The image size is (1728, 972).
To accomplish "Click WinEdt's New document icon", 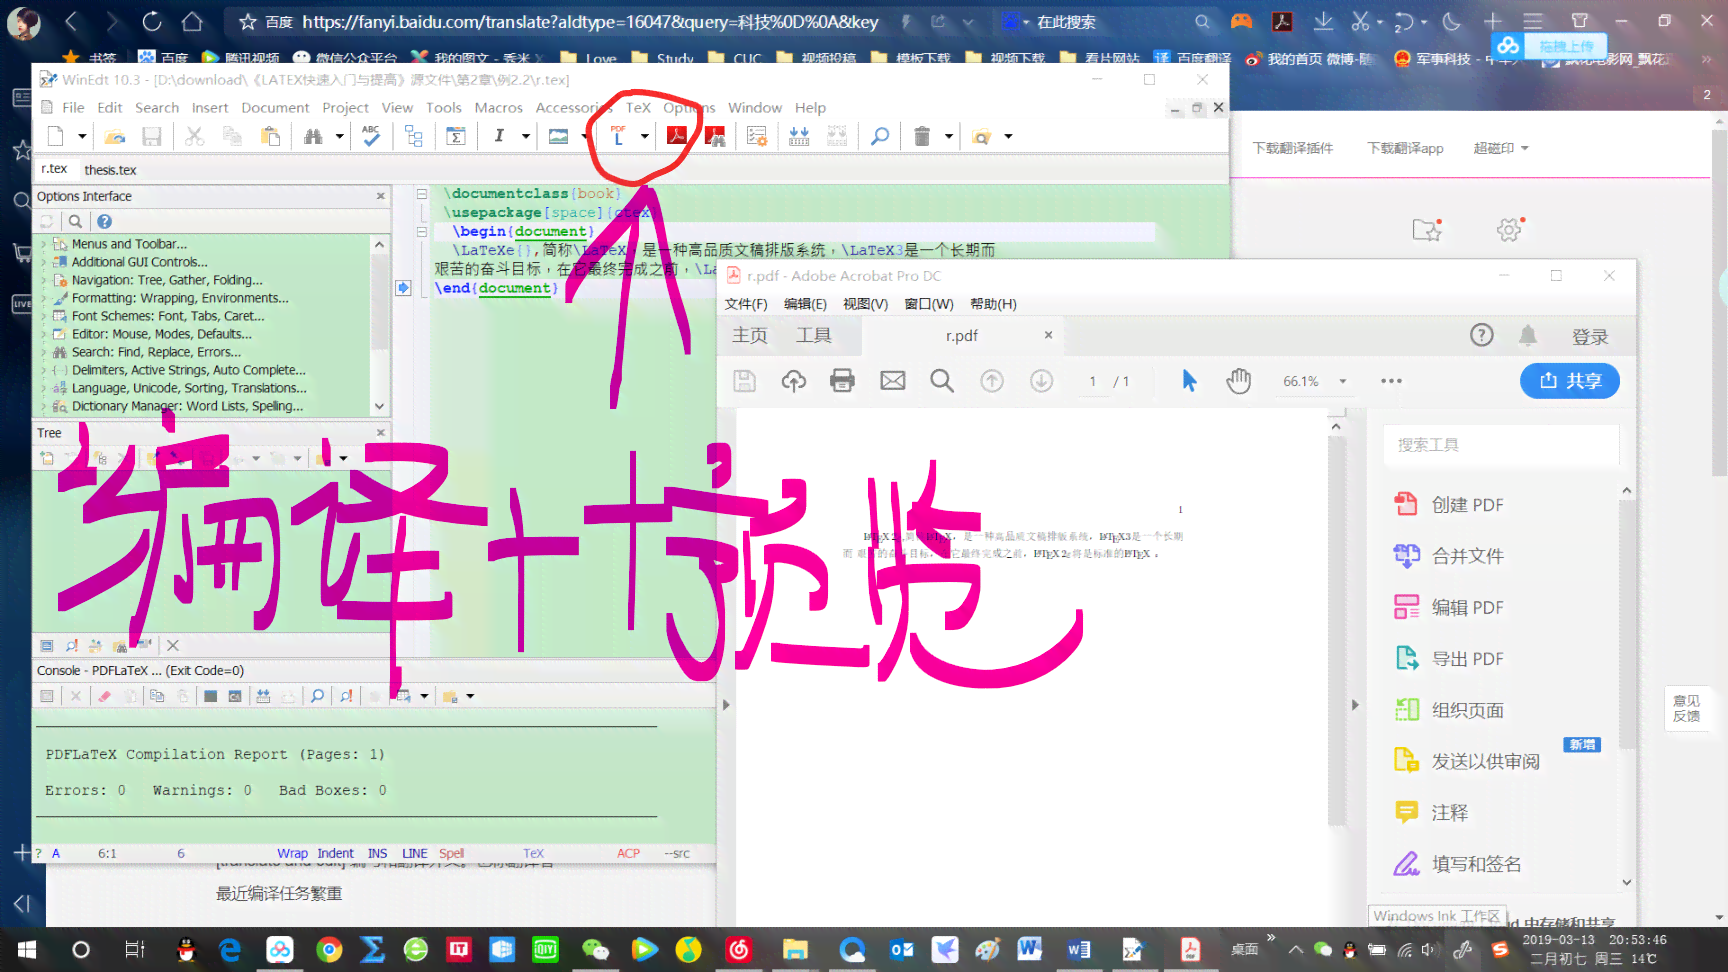I will [56, 136].
